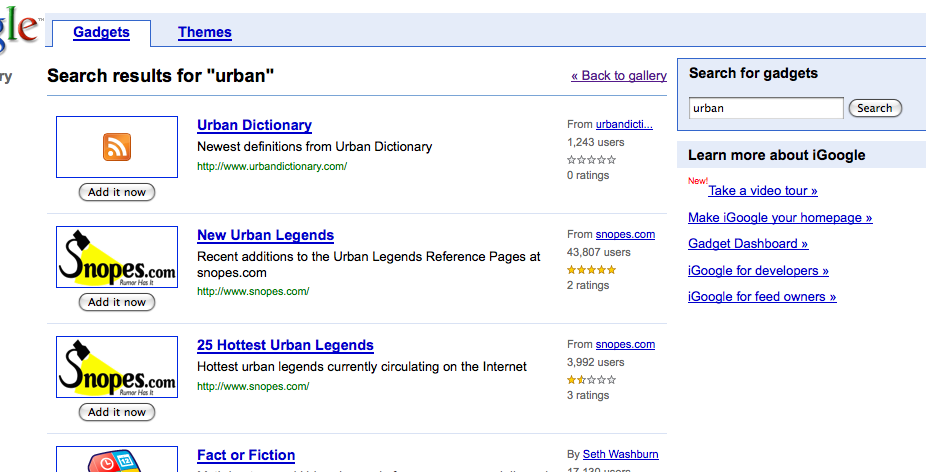Take a video tour of iGoogle
This screenshot has height=472, width=926.
[x=763, y=191]
